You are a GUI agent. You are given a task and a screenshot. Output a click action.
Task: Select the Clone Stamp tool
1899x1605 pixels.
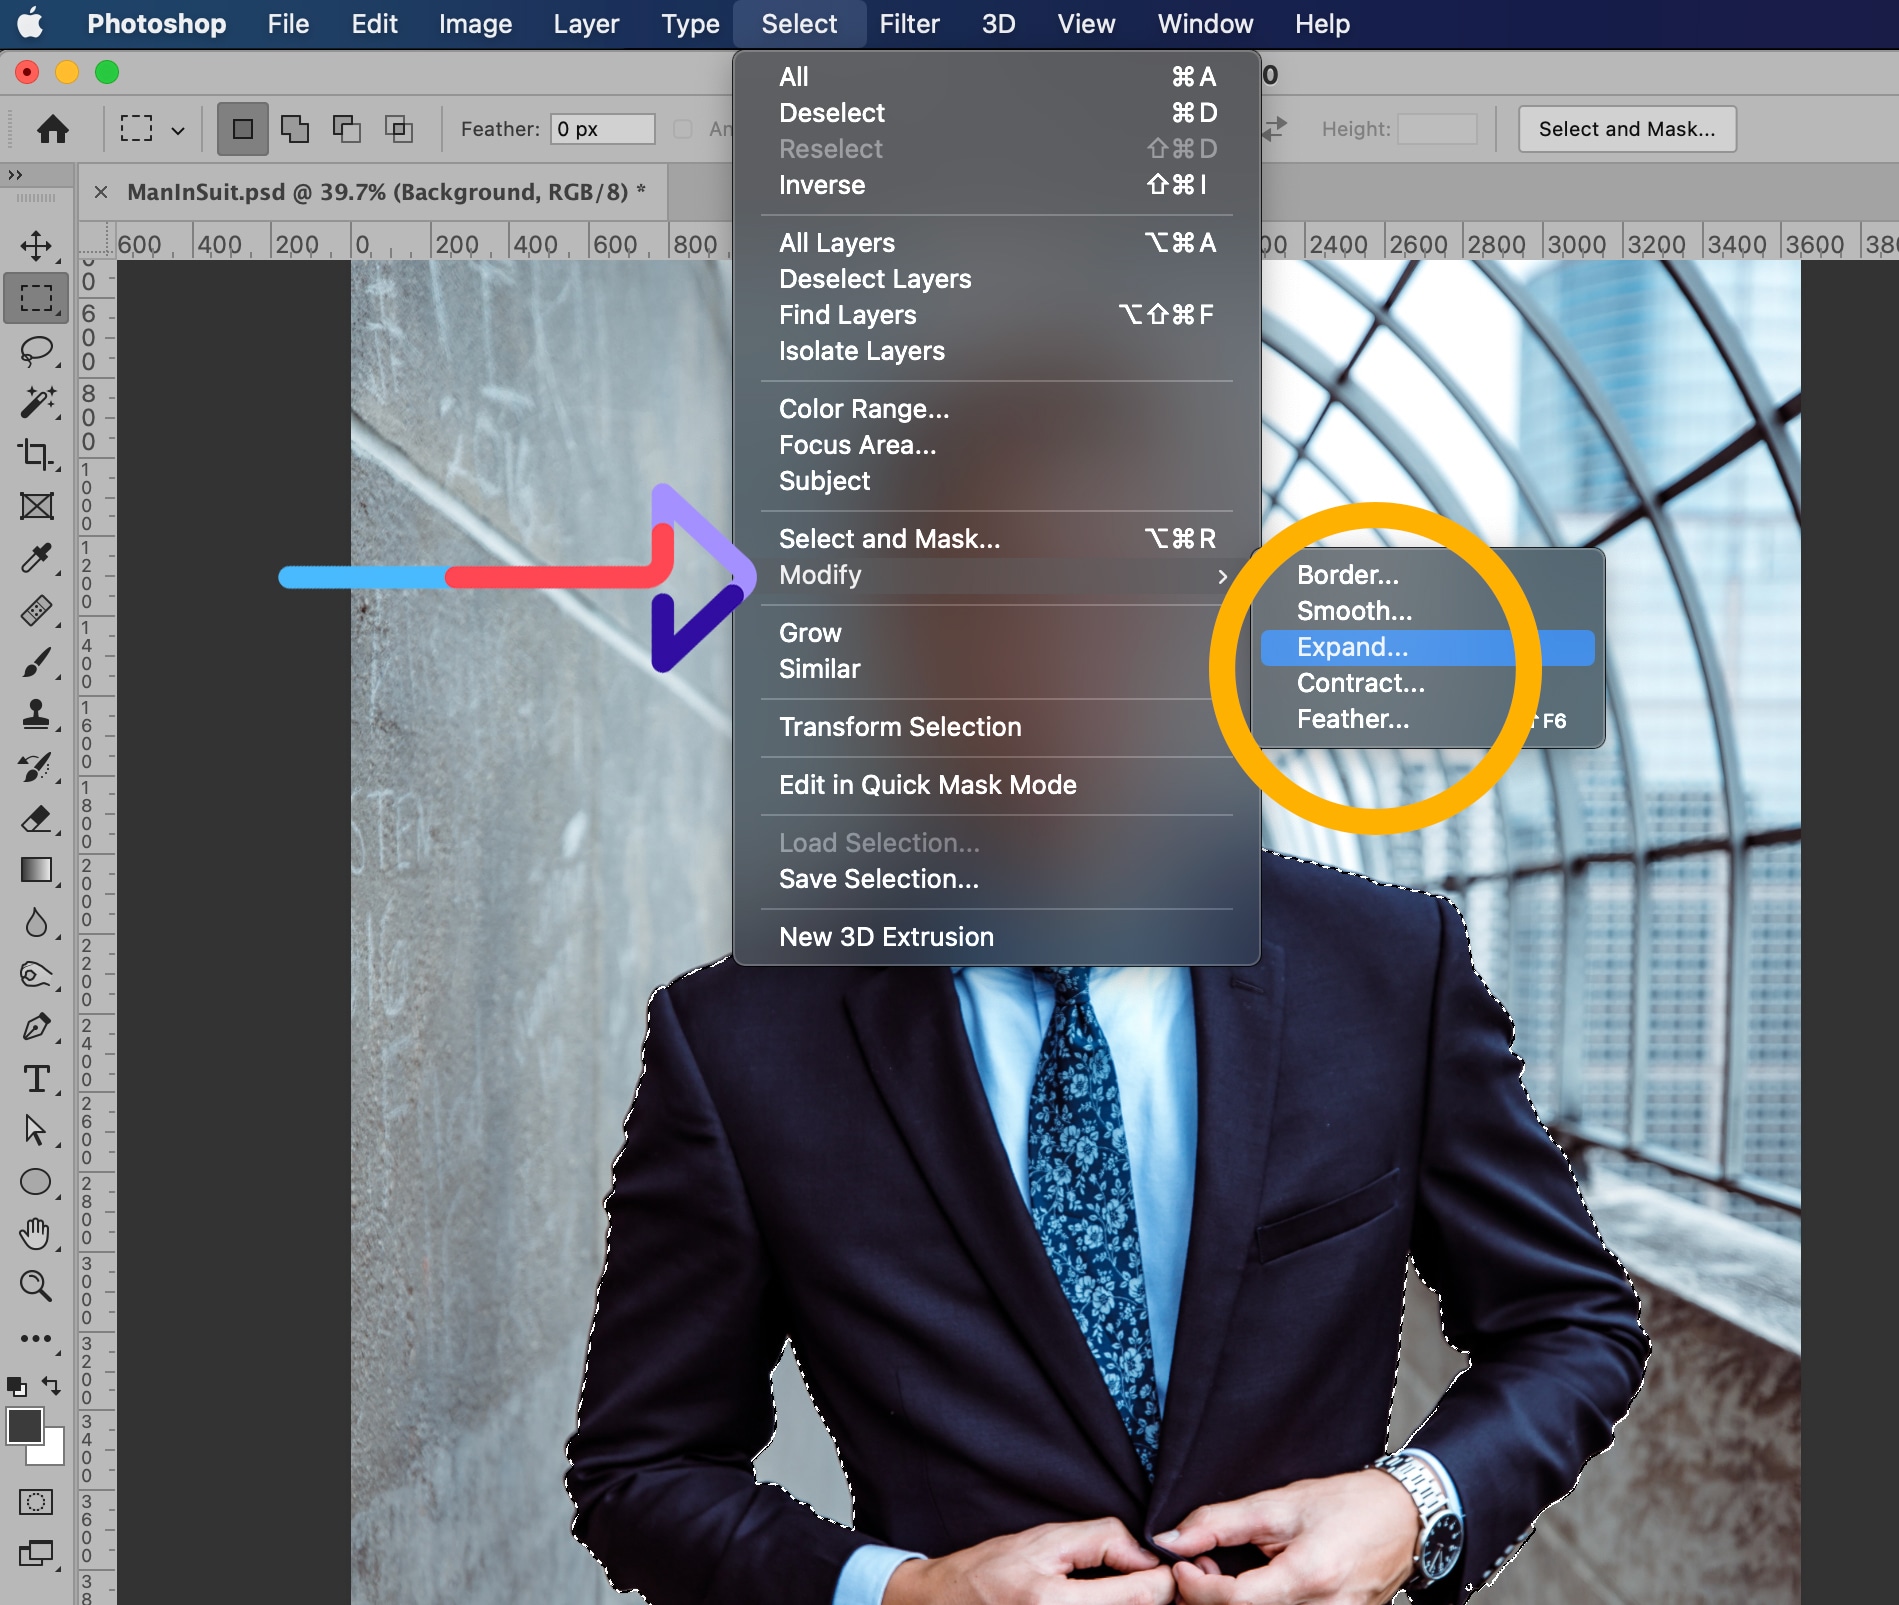36,714
